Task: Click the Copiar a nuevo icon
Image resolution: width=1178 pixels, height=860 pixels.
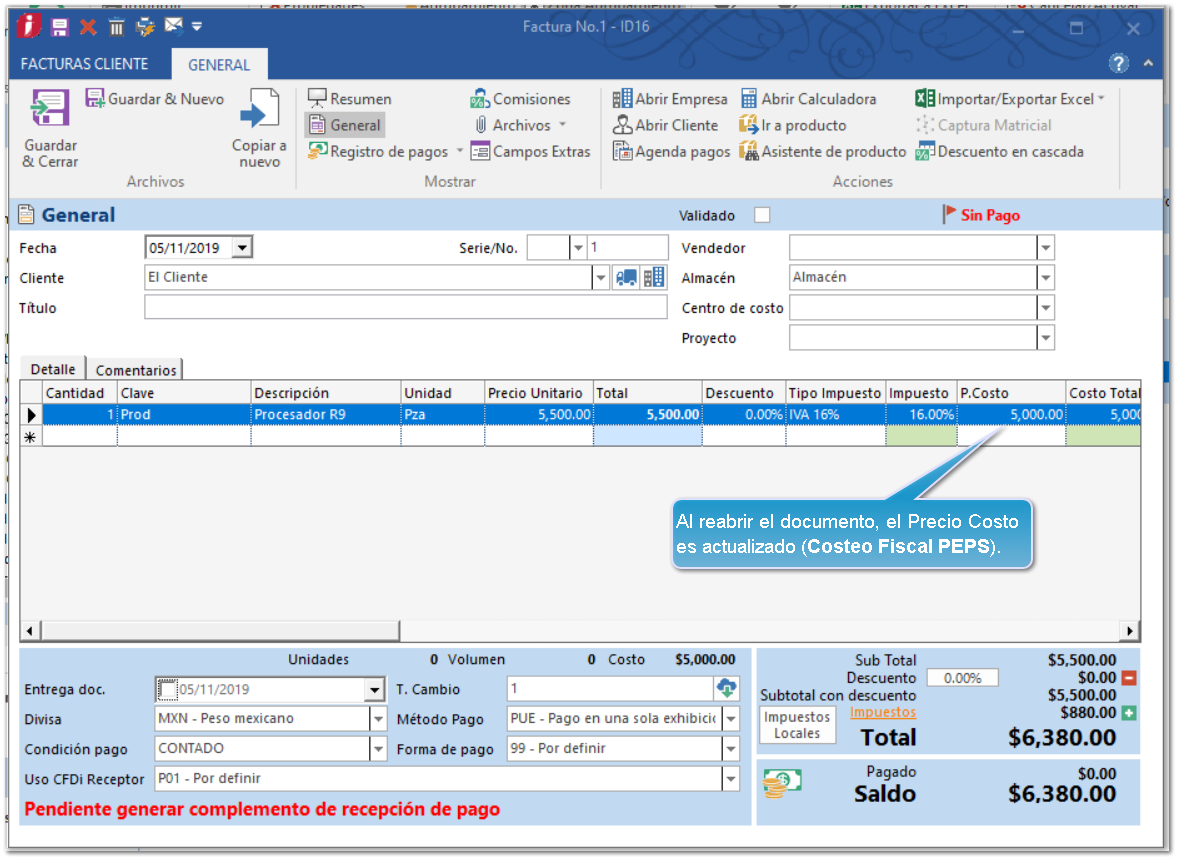Action: click(x=260, y=110)
